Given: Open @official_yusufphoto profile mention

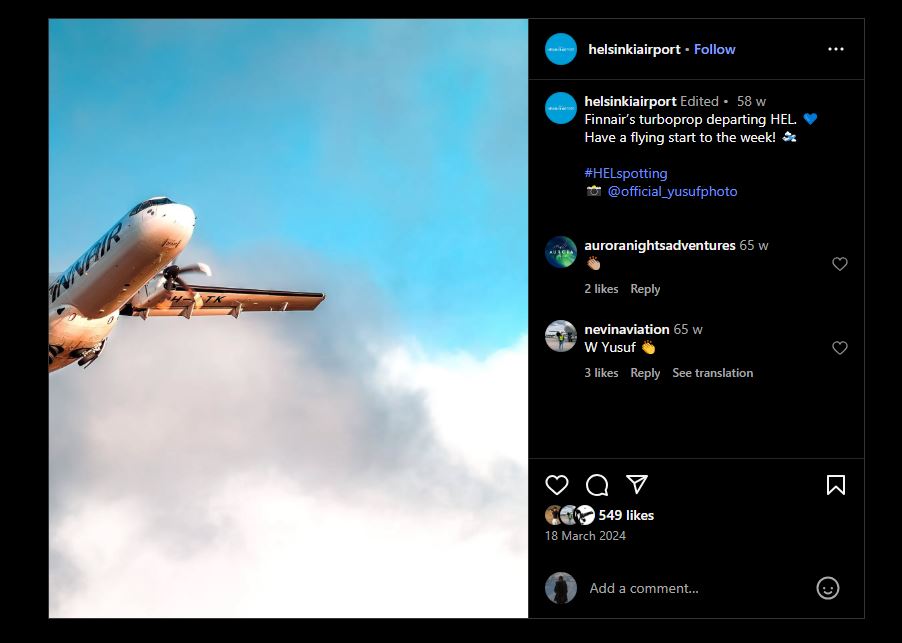Looking at the screenshot, I should pos(672,192).
